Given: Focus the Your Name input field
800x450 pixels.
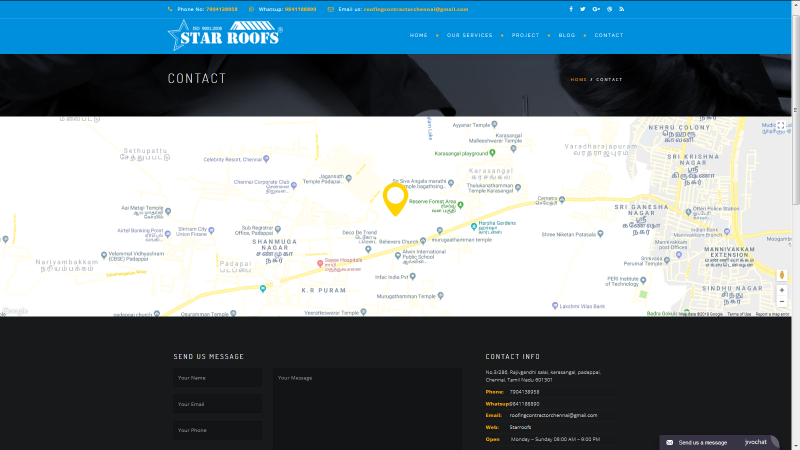Looking at the screenshot, I should pos(217,378).
